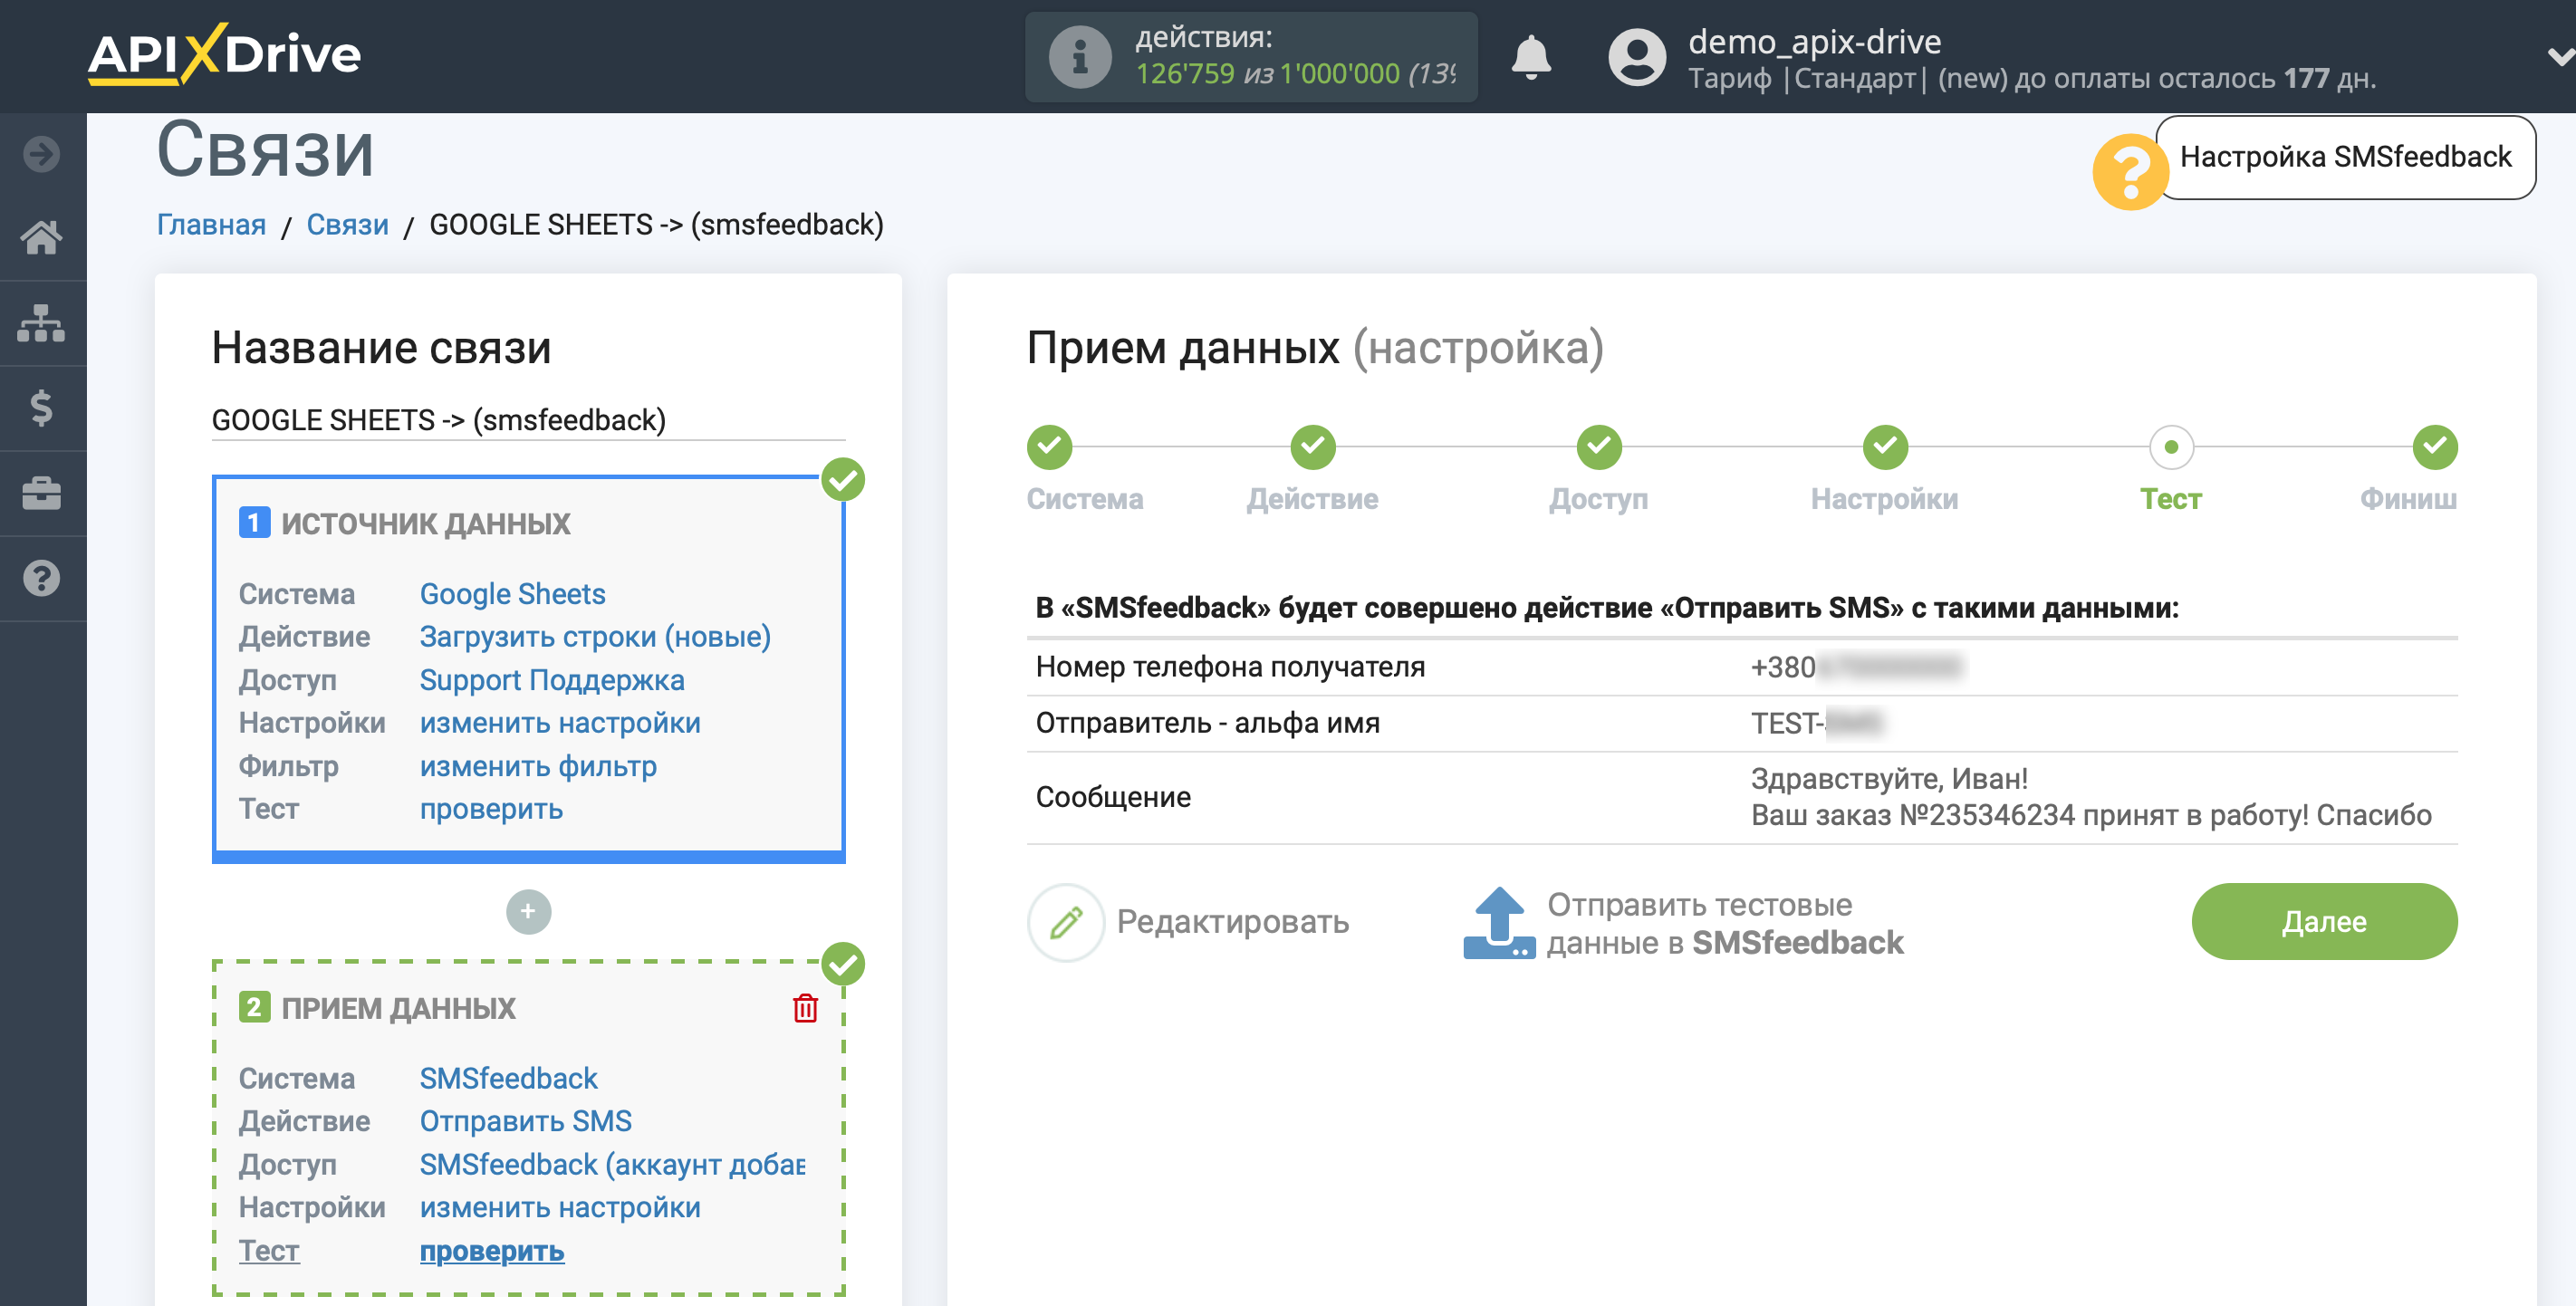Click изменить фильтр link
The image size is (2576, 1306).
pyautogui.click(x=538, y=766)
